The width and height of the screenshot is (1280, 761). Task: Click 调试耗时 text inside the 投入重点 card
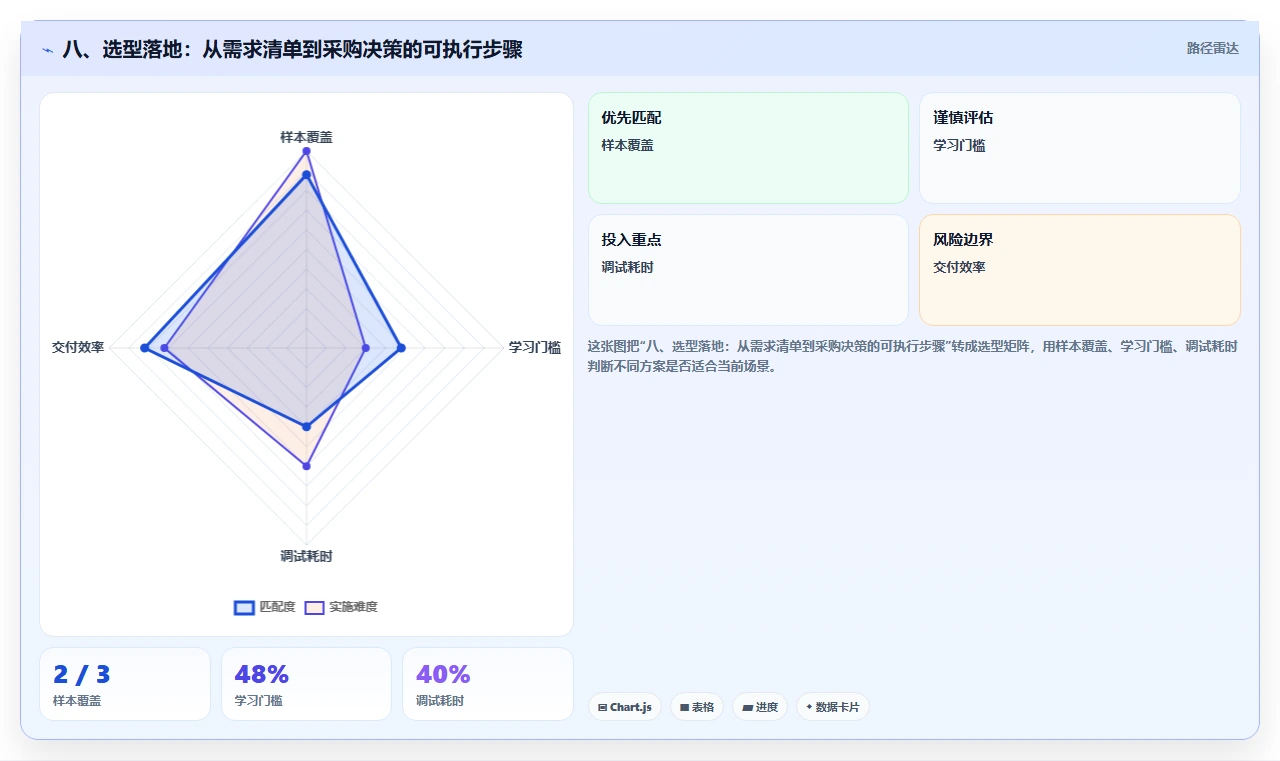(627, 267)
